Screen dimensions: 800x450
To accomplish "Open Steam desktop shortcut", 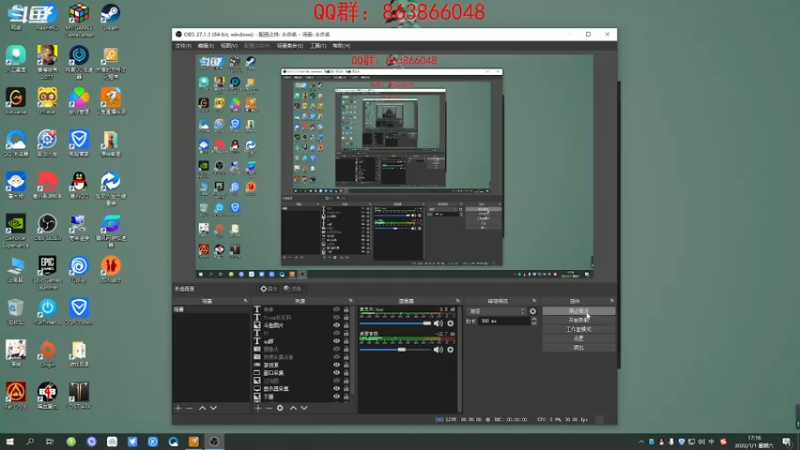I will (110, 17).
